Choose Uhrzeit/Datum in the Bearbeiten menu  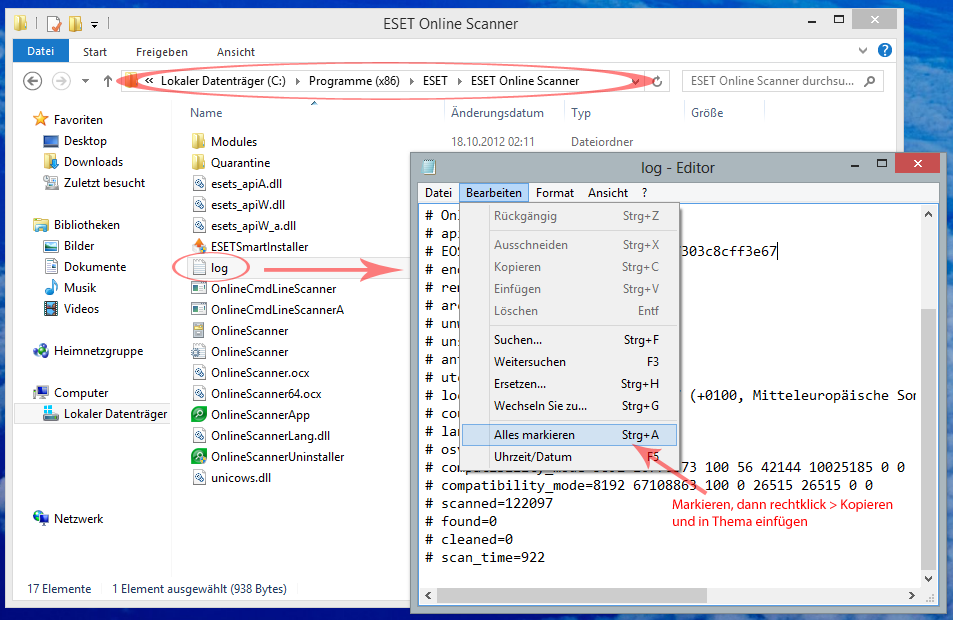click(569, 456)
